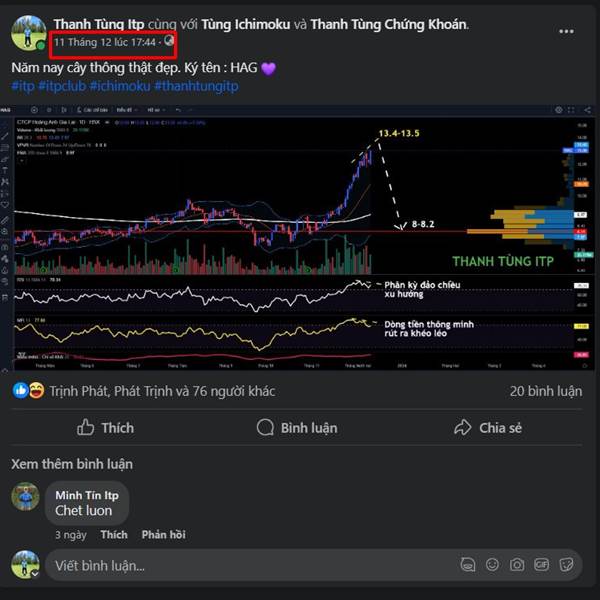Open the GIF picker in comment box
Screen dimensions: 600x600
click(x=541, y=565)
